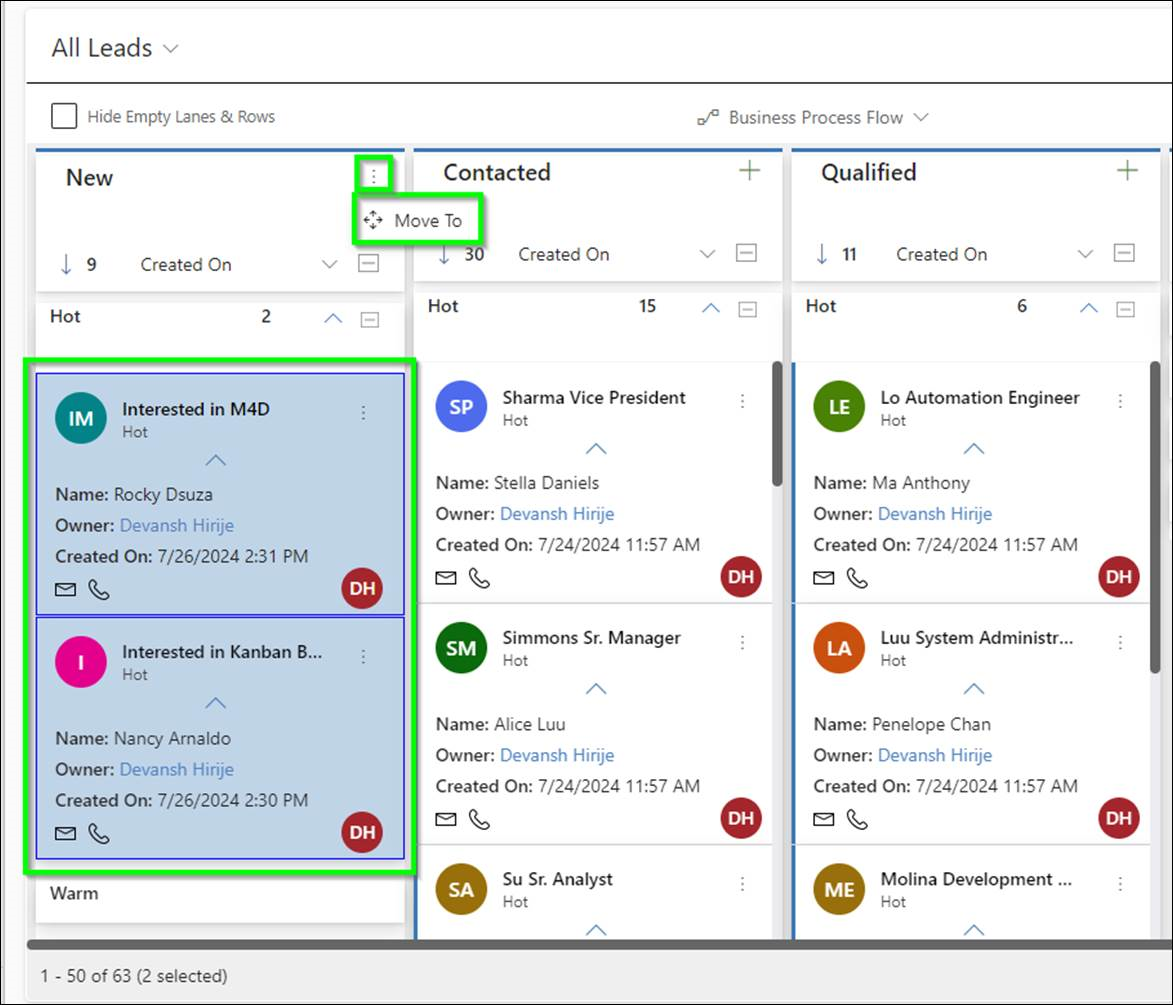Collapse the Hot row in Contacted lane

point(711,308)
